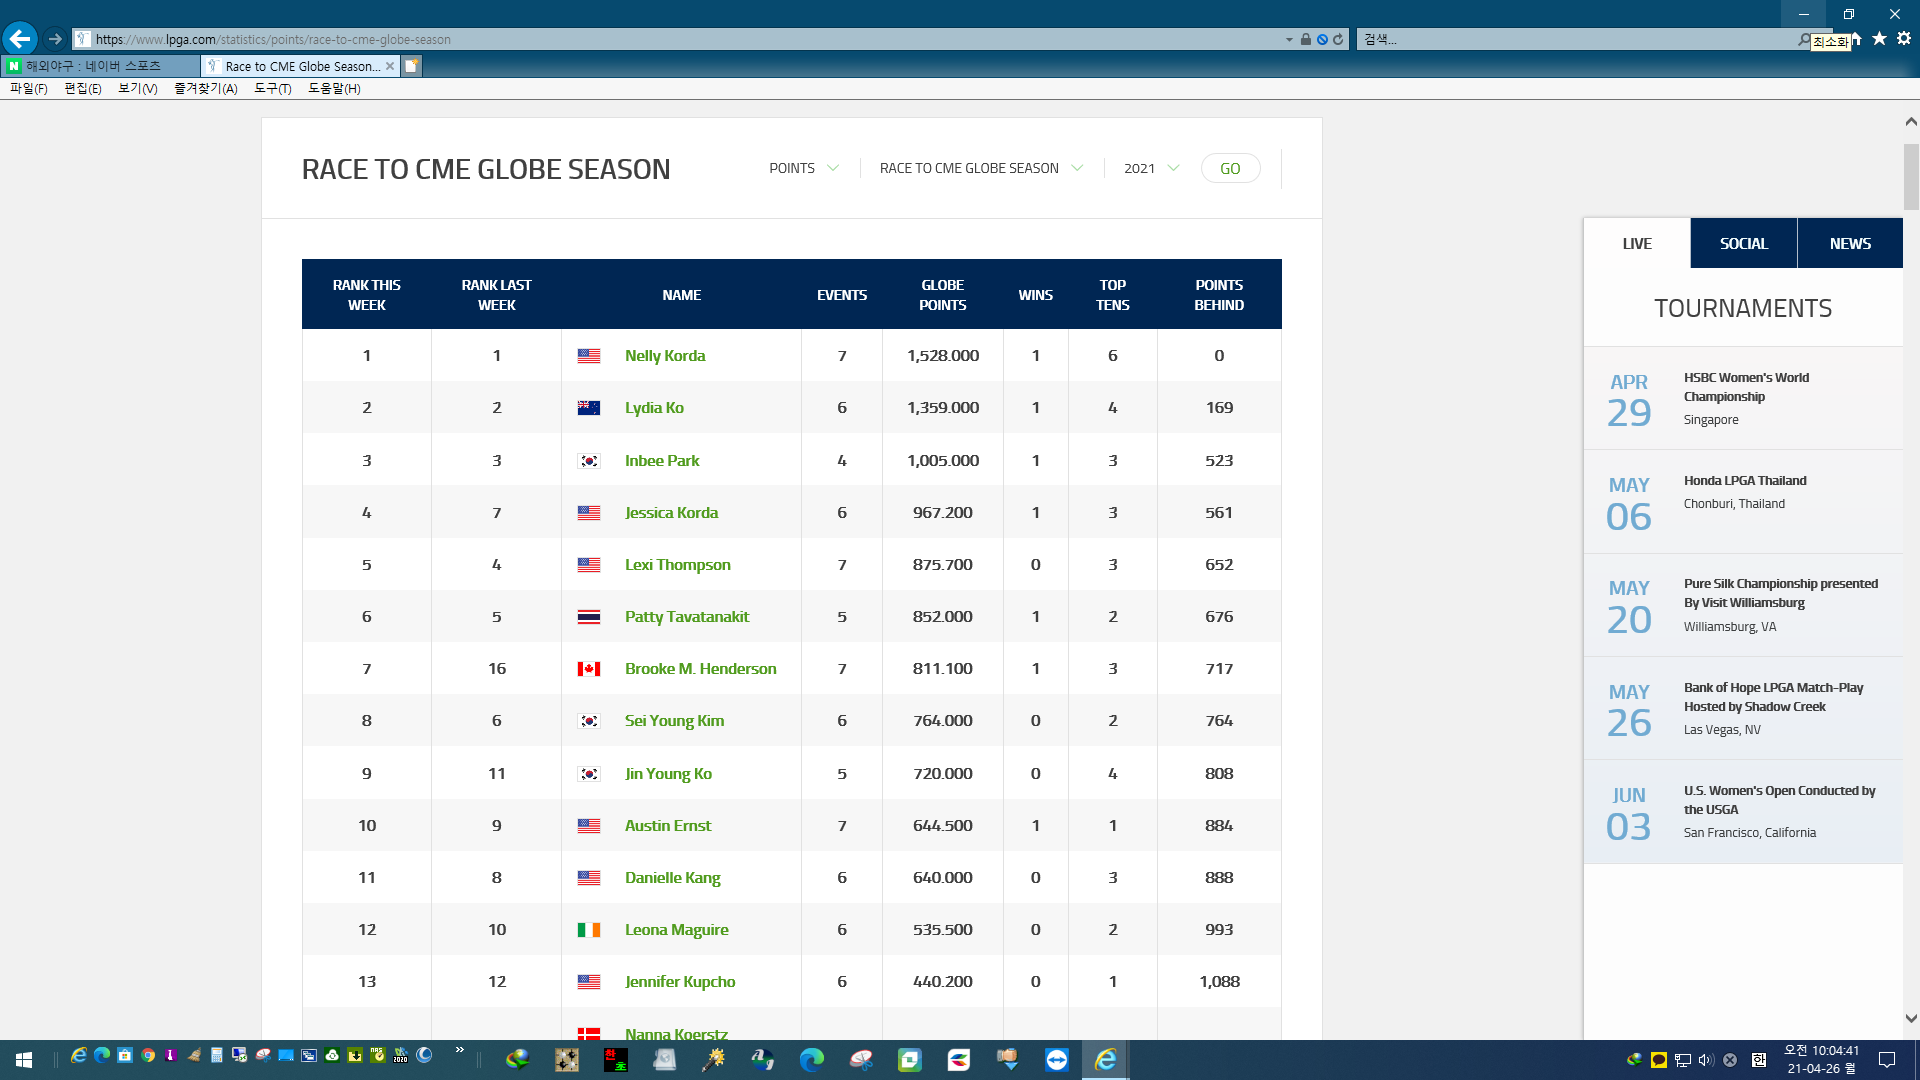
Task: Open the volume control in system tray
Action: tap(1706, 1060)
